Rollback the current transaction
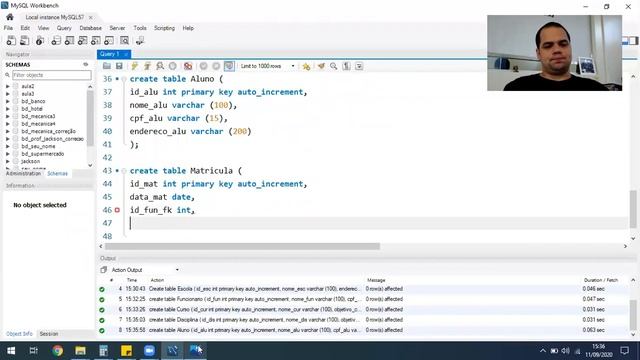 tap(216, 66)
